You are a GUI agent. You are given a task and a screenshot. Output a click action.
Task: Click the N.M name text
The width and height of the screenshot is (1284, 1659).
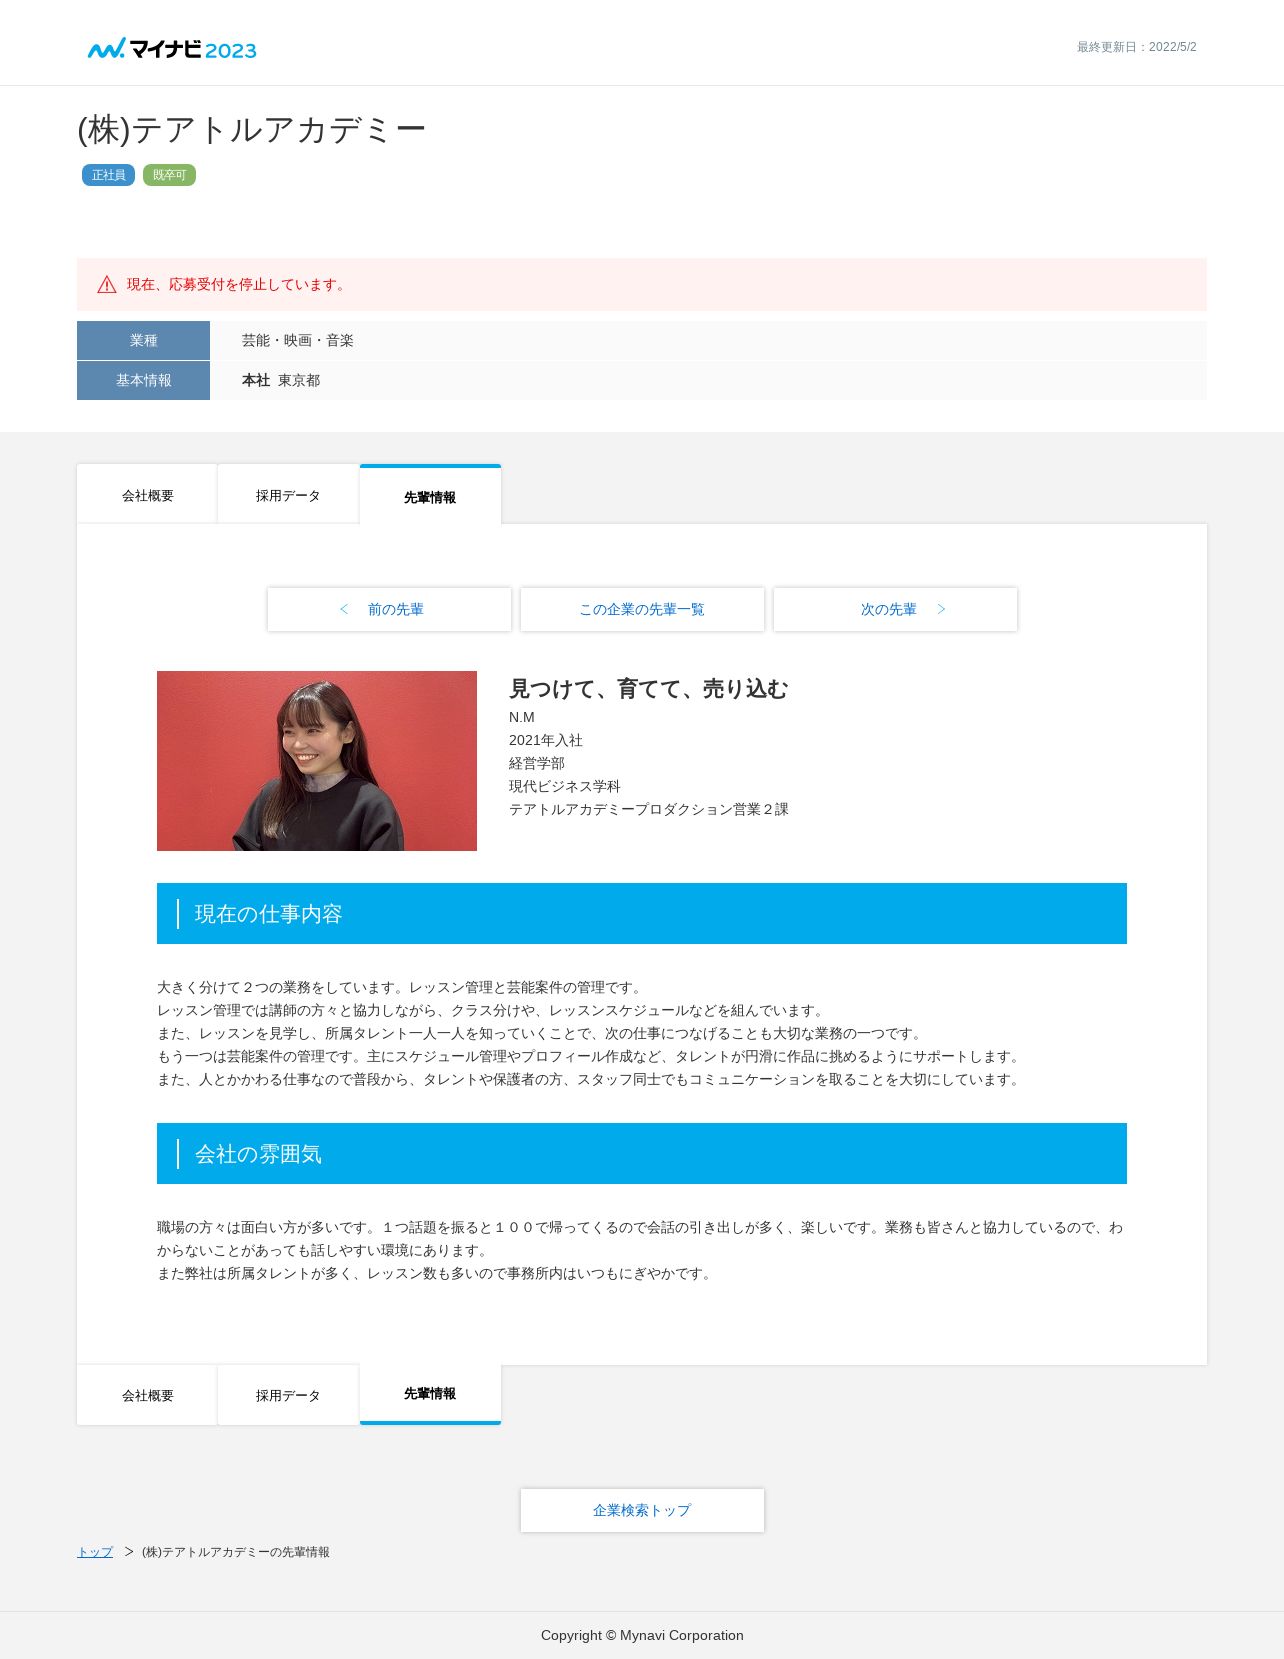click(x=522, y=717)
